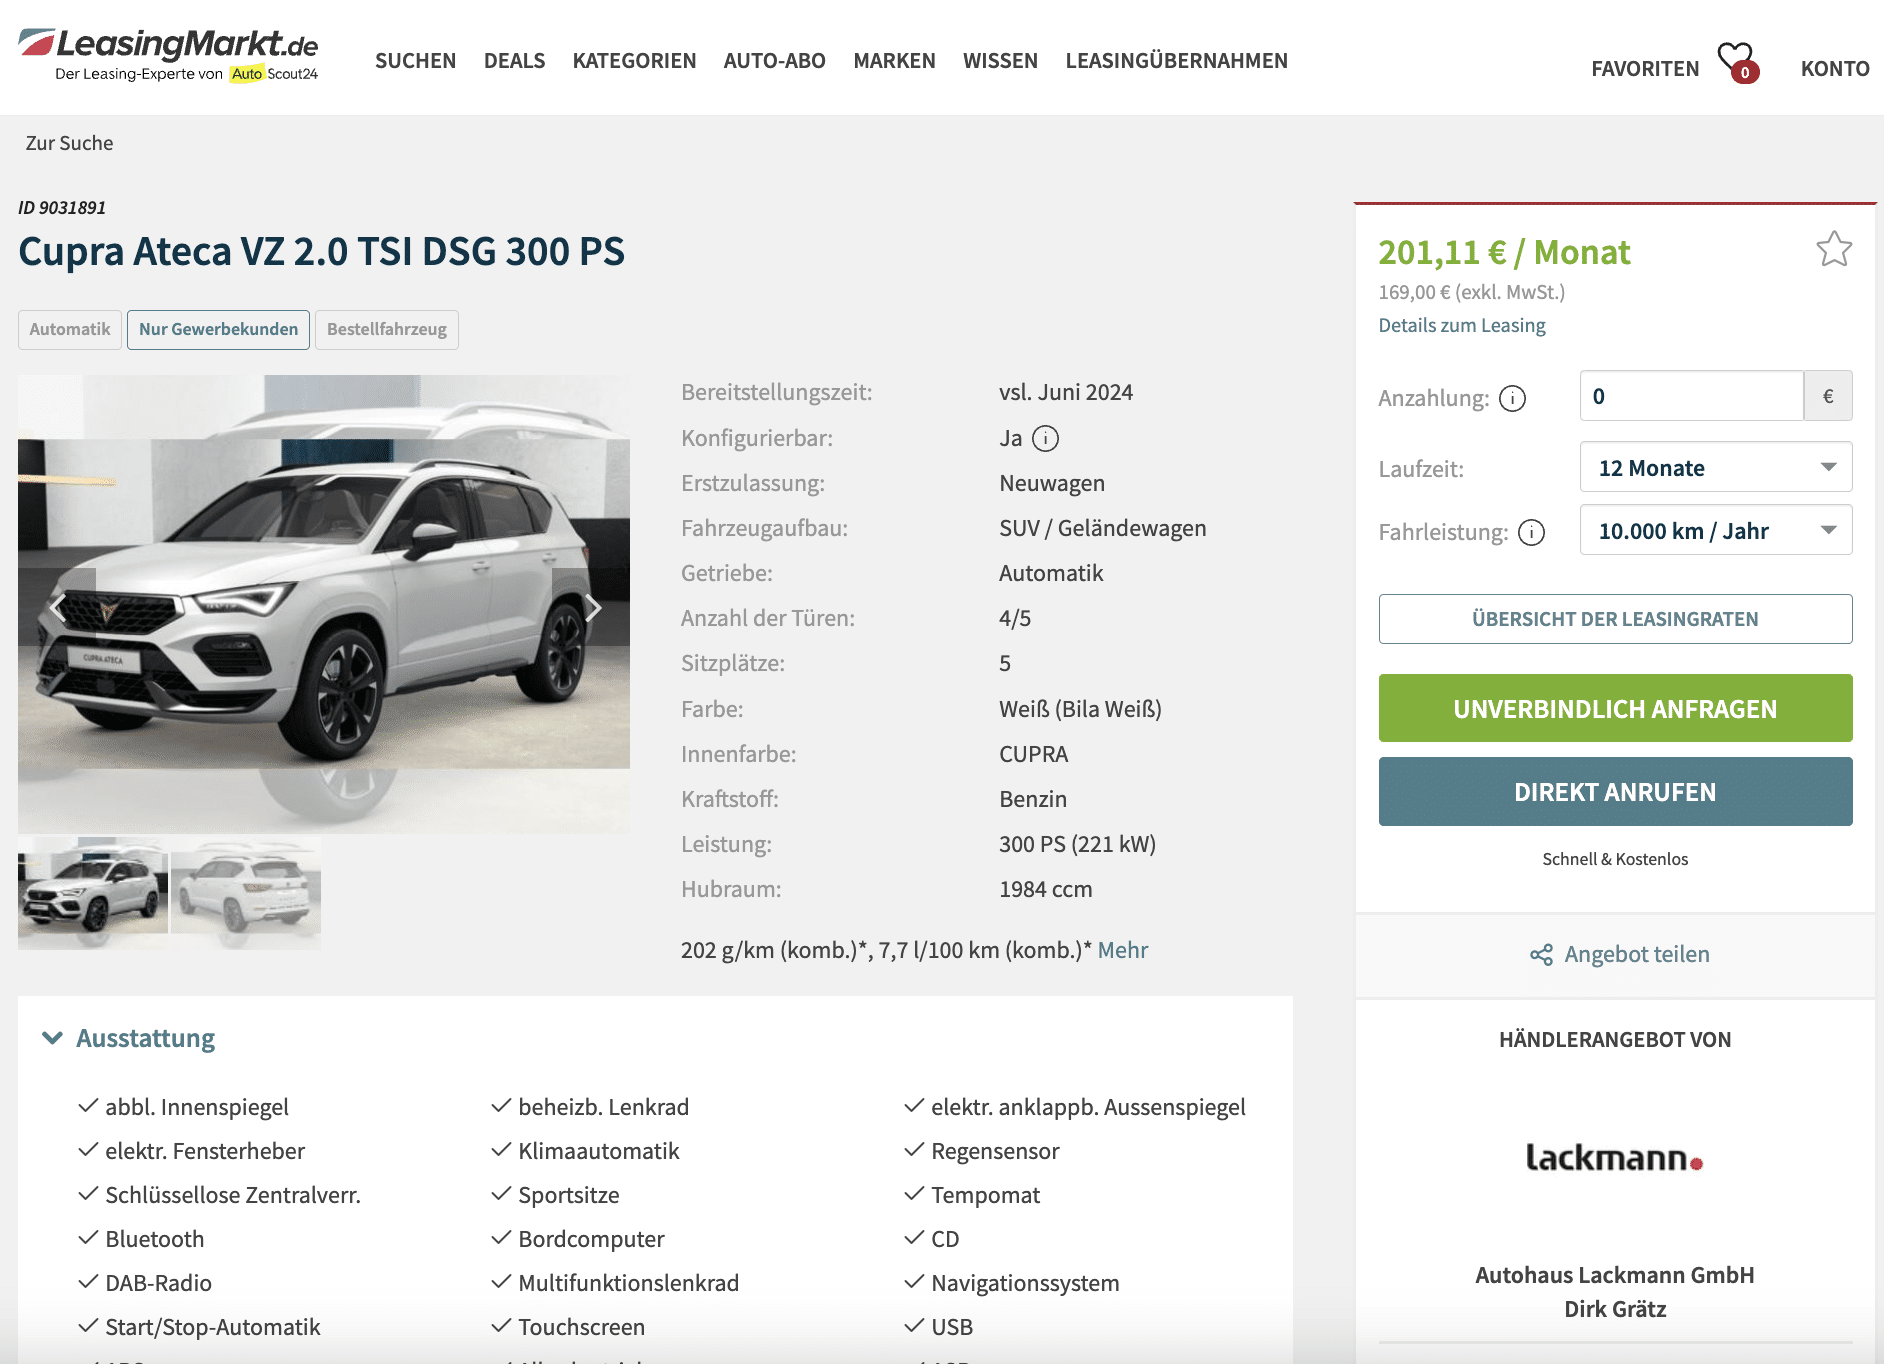This screenshot has height=1364, width=1884.
Task: Open Anzahlung info icon
Action: point(1512,399)
